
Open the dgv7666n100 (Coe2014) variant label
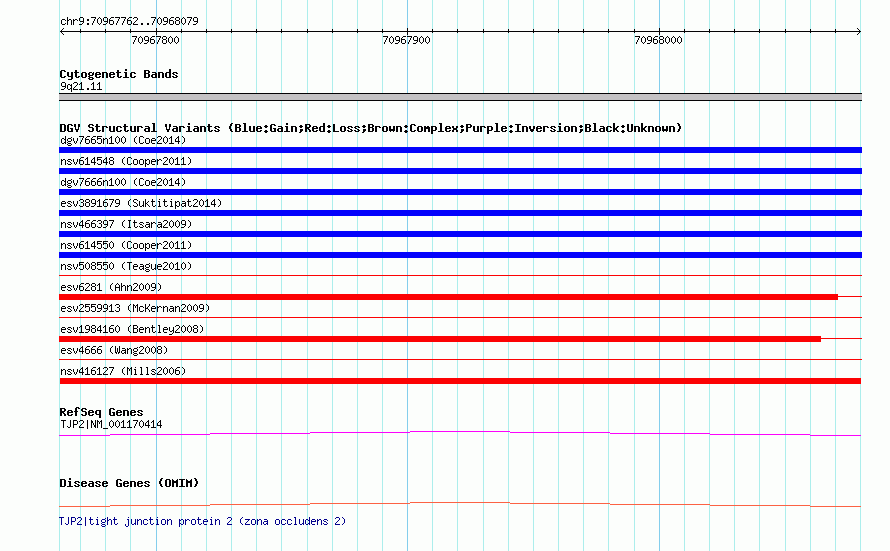tap(123, 182)
